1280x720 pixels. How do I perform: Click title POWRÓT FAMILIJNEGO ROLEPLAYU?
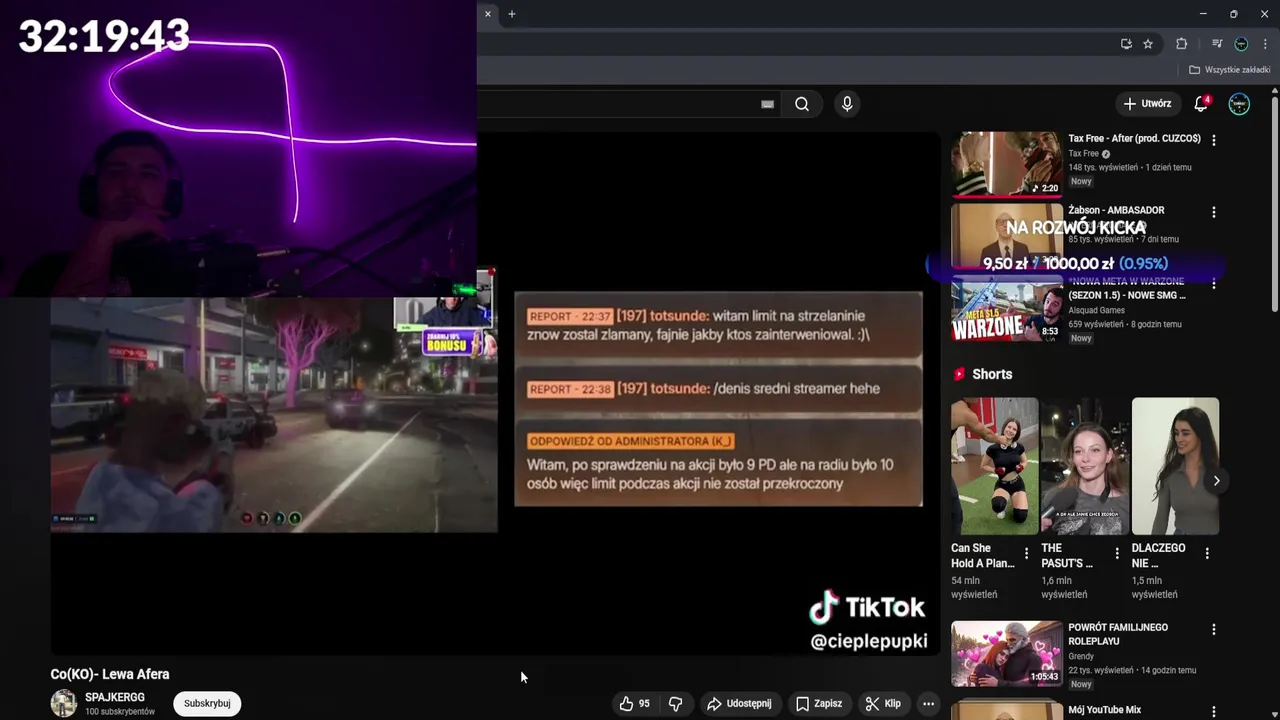pyautogui.click(x=1118, y=634)
